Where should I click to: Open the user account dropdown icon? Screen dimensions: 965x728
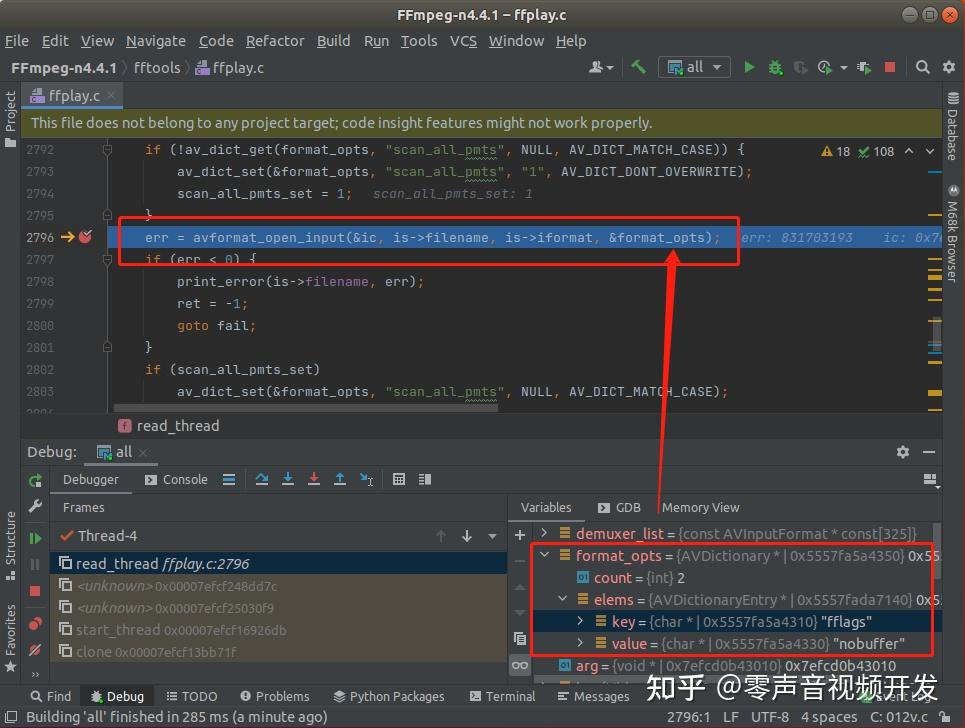[601, 67]
